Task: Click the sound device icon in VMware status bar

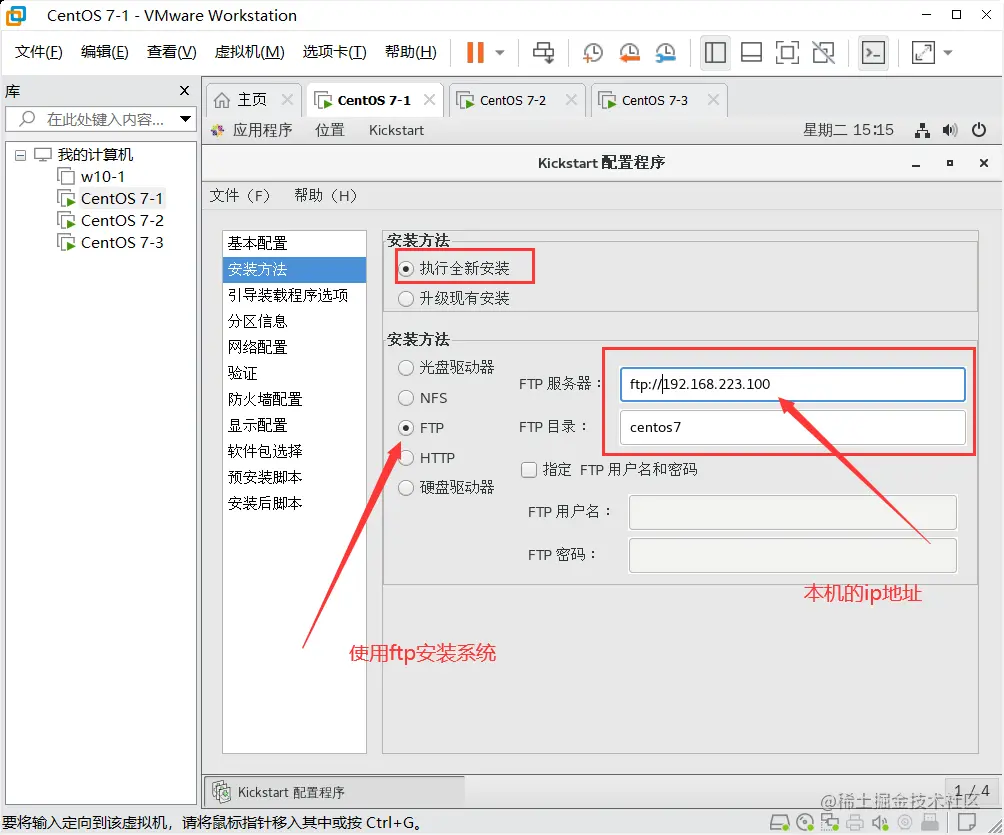Action: click(881, 822)
